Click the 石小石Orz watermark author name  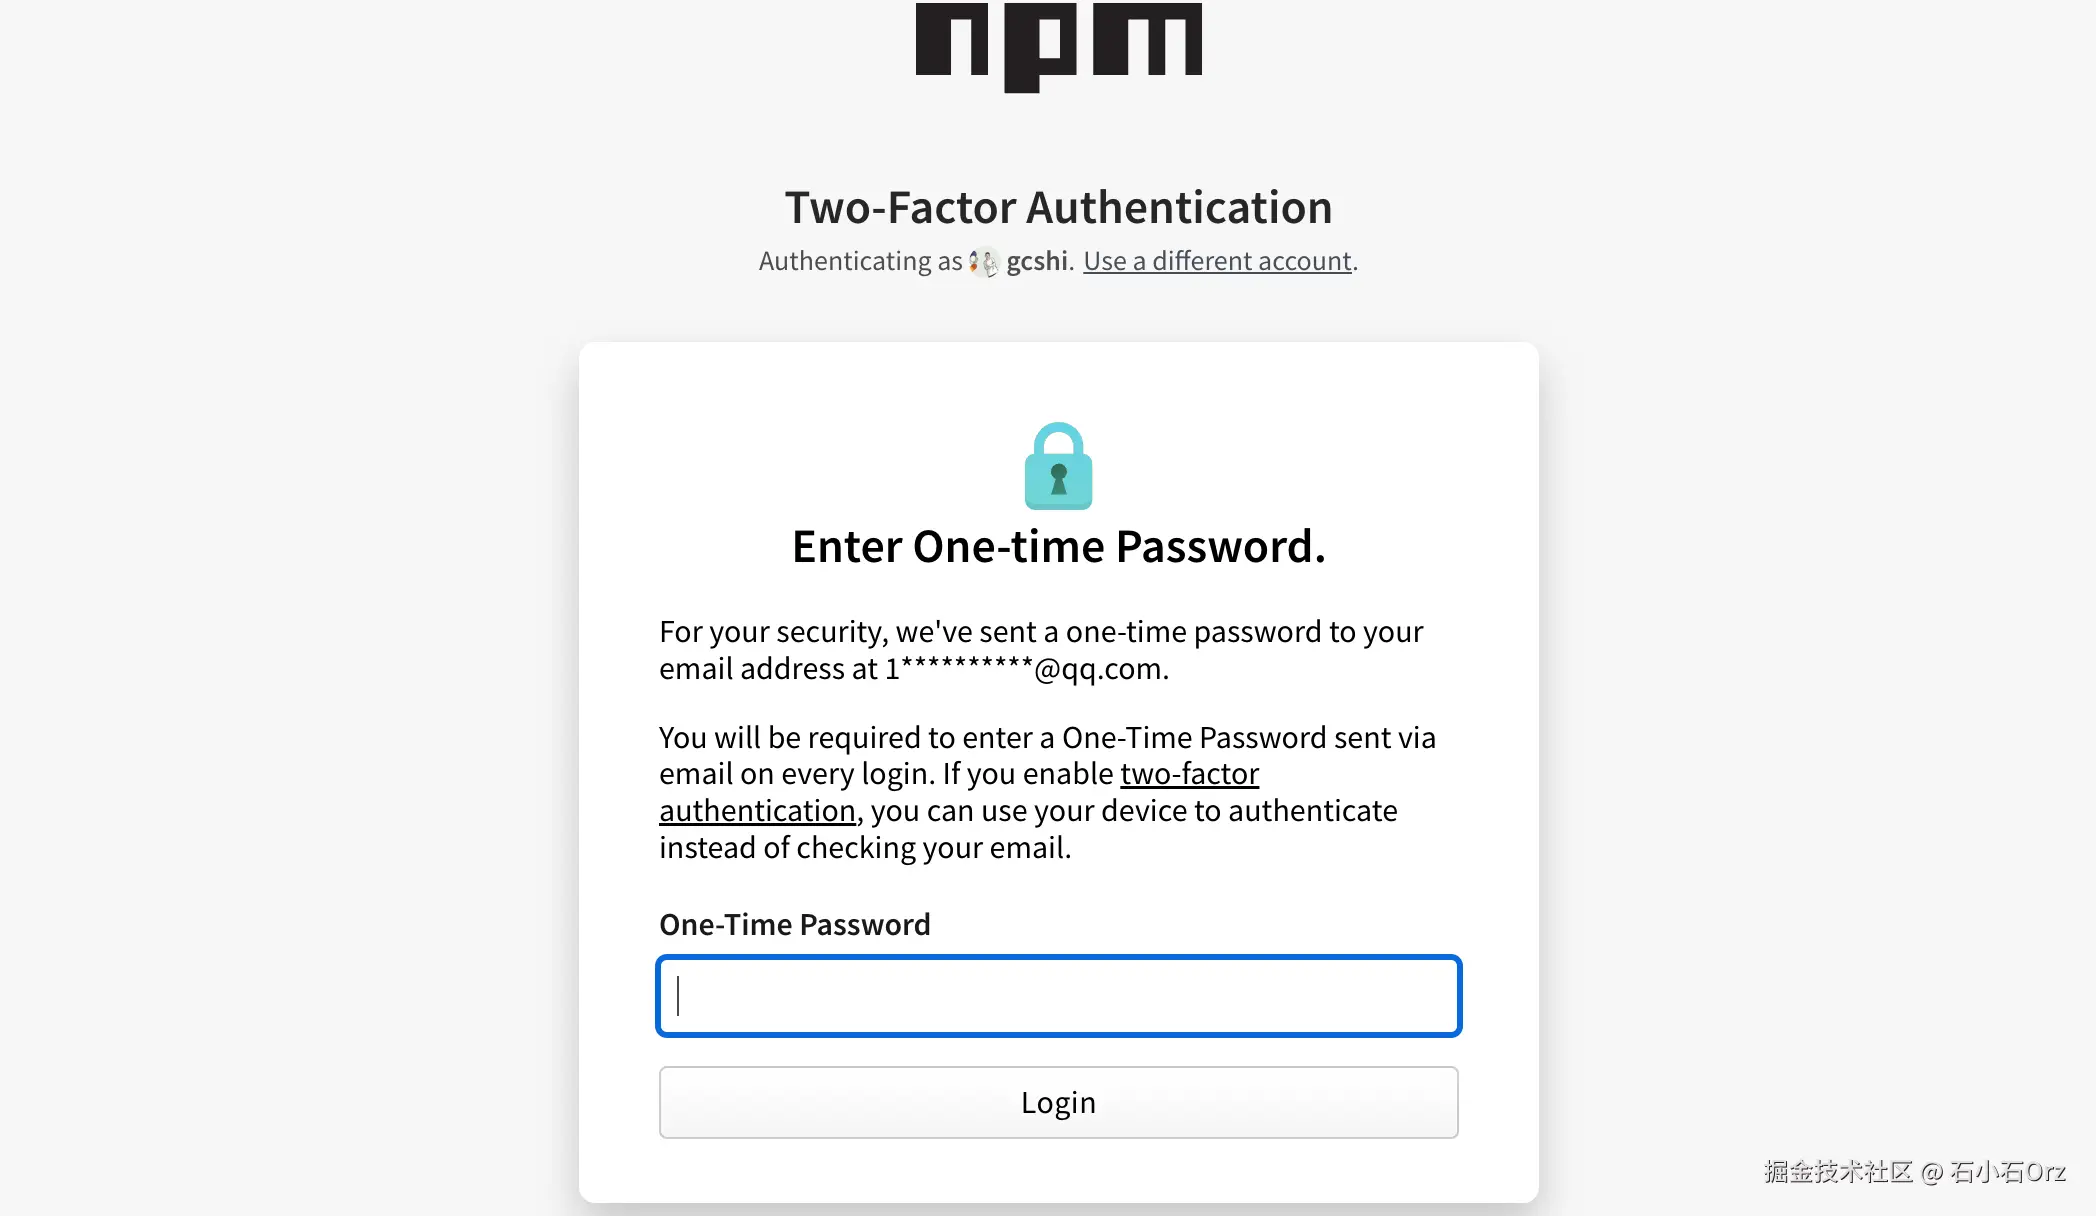(2007, 1172)
